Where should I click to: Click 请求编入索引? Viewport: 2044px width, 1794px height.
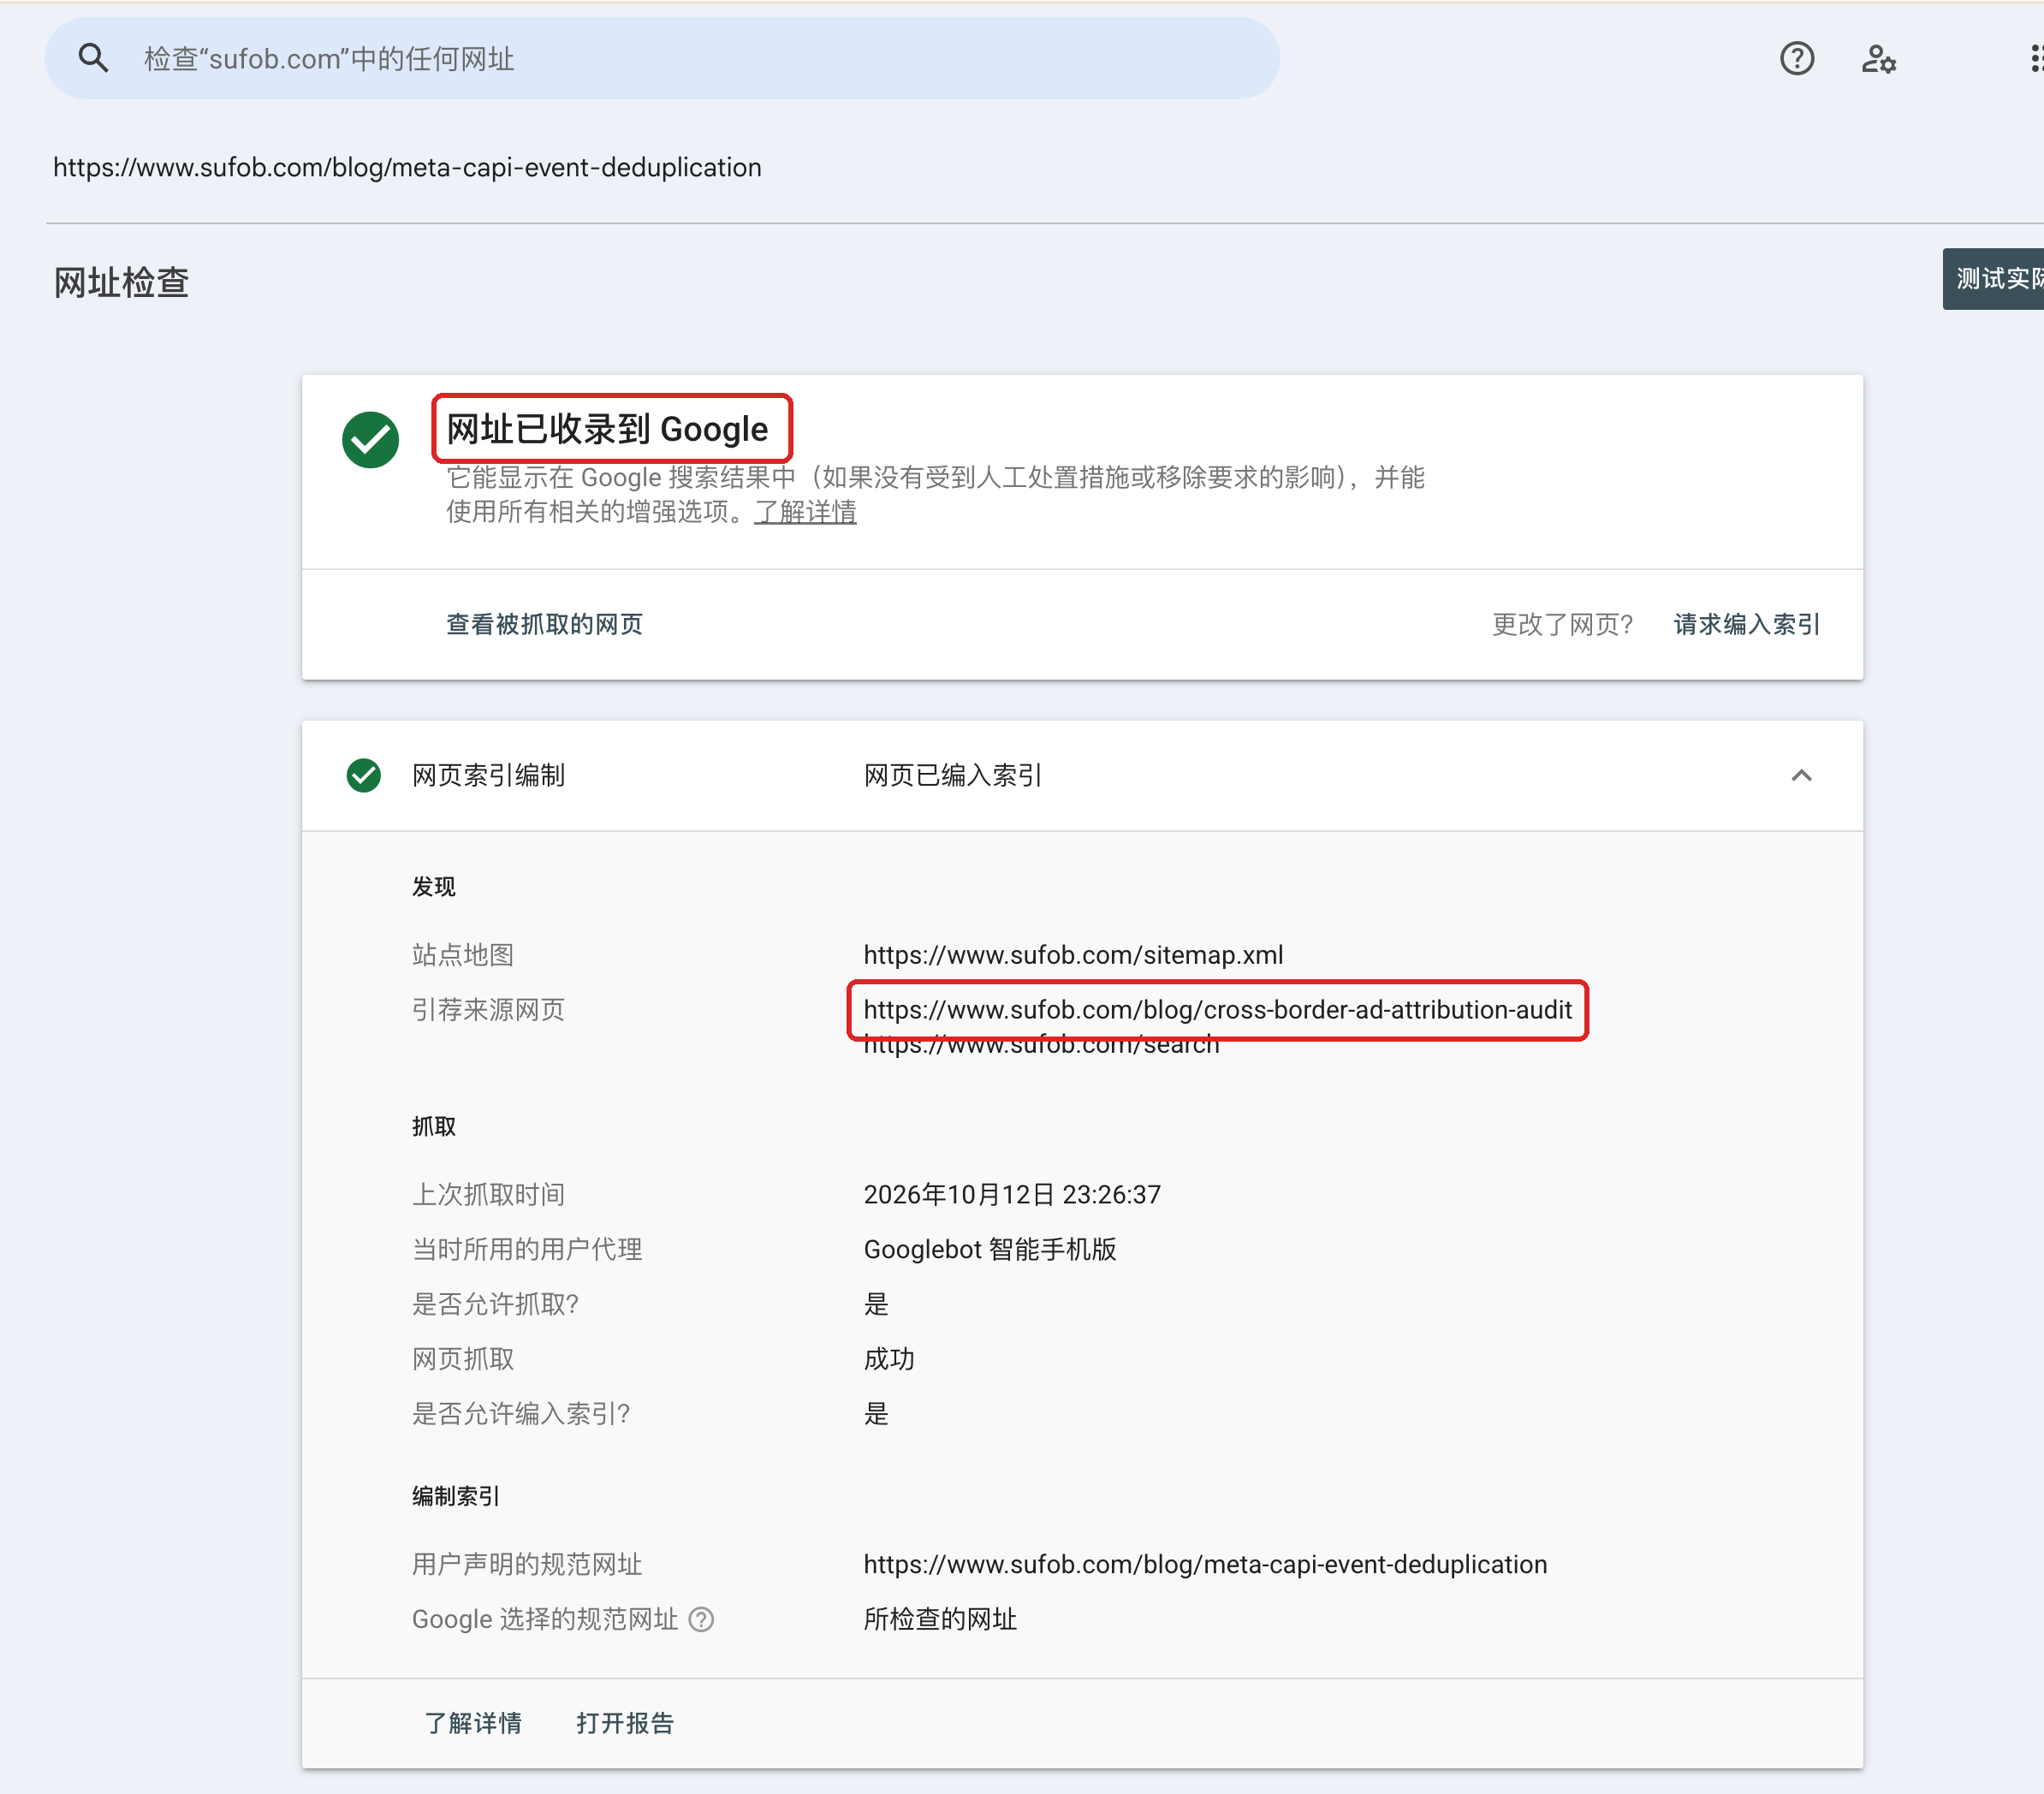[x=1746, y=624]
